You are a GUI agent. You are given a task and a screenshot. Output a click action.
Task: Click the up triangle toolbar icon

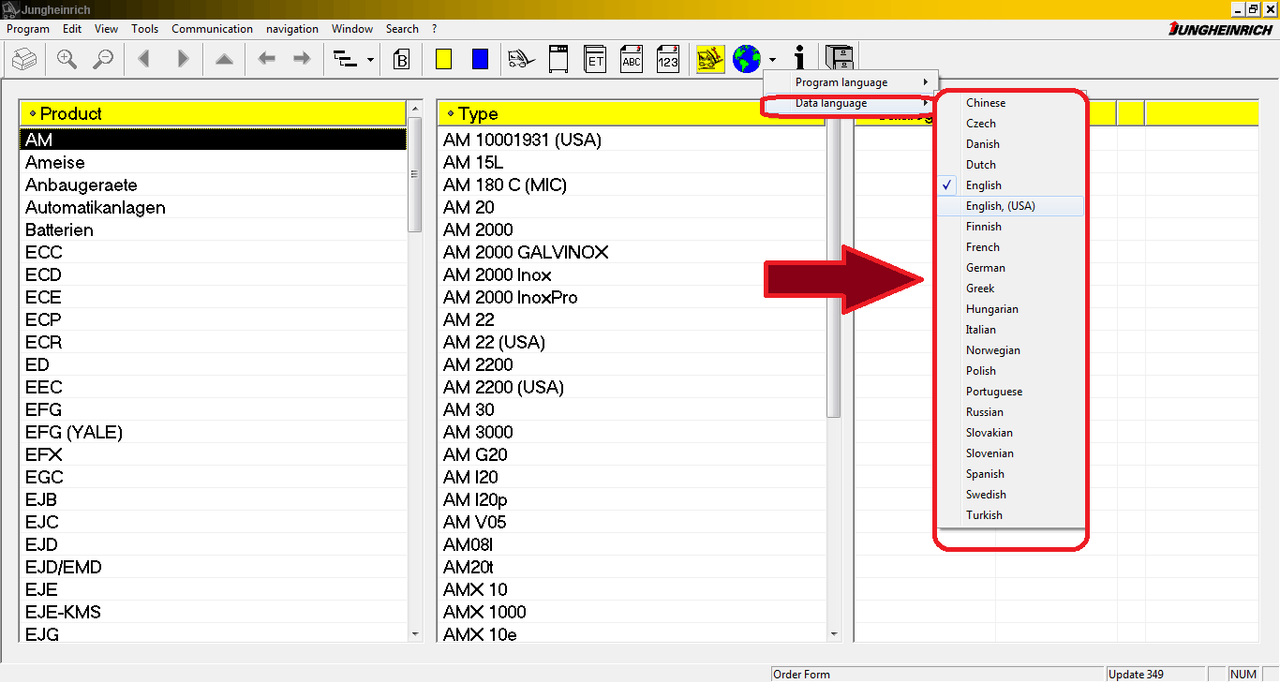click(224, 59)
